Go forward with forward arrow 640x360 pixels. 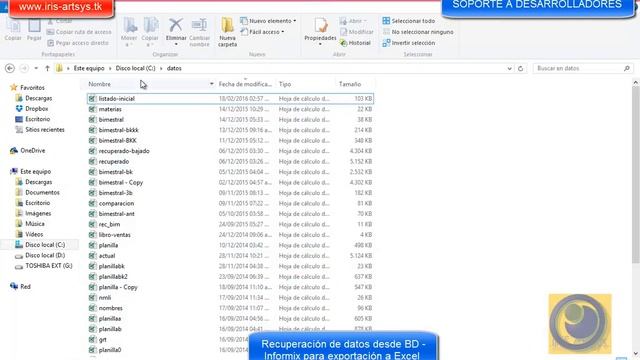click(x=24, y=69)
